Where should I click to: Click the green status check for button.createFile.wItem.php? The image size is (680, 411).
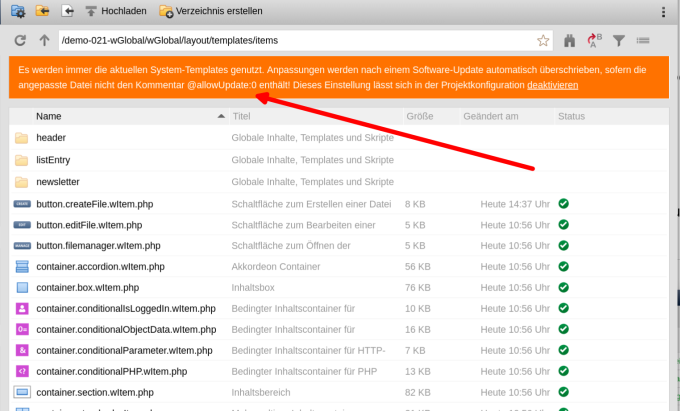[x=564, y=204]
